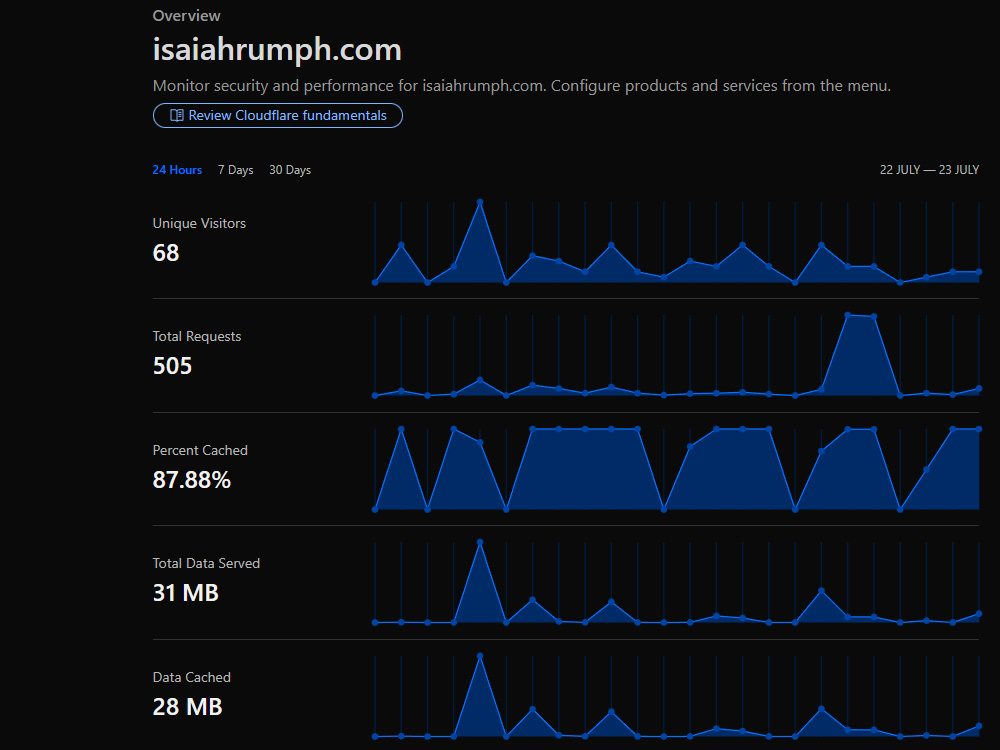Click the Review Cloudflare fundamentals button
The image size is (1000, 750).
[277, 115]
